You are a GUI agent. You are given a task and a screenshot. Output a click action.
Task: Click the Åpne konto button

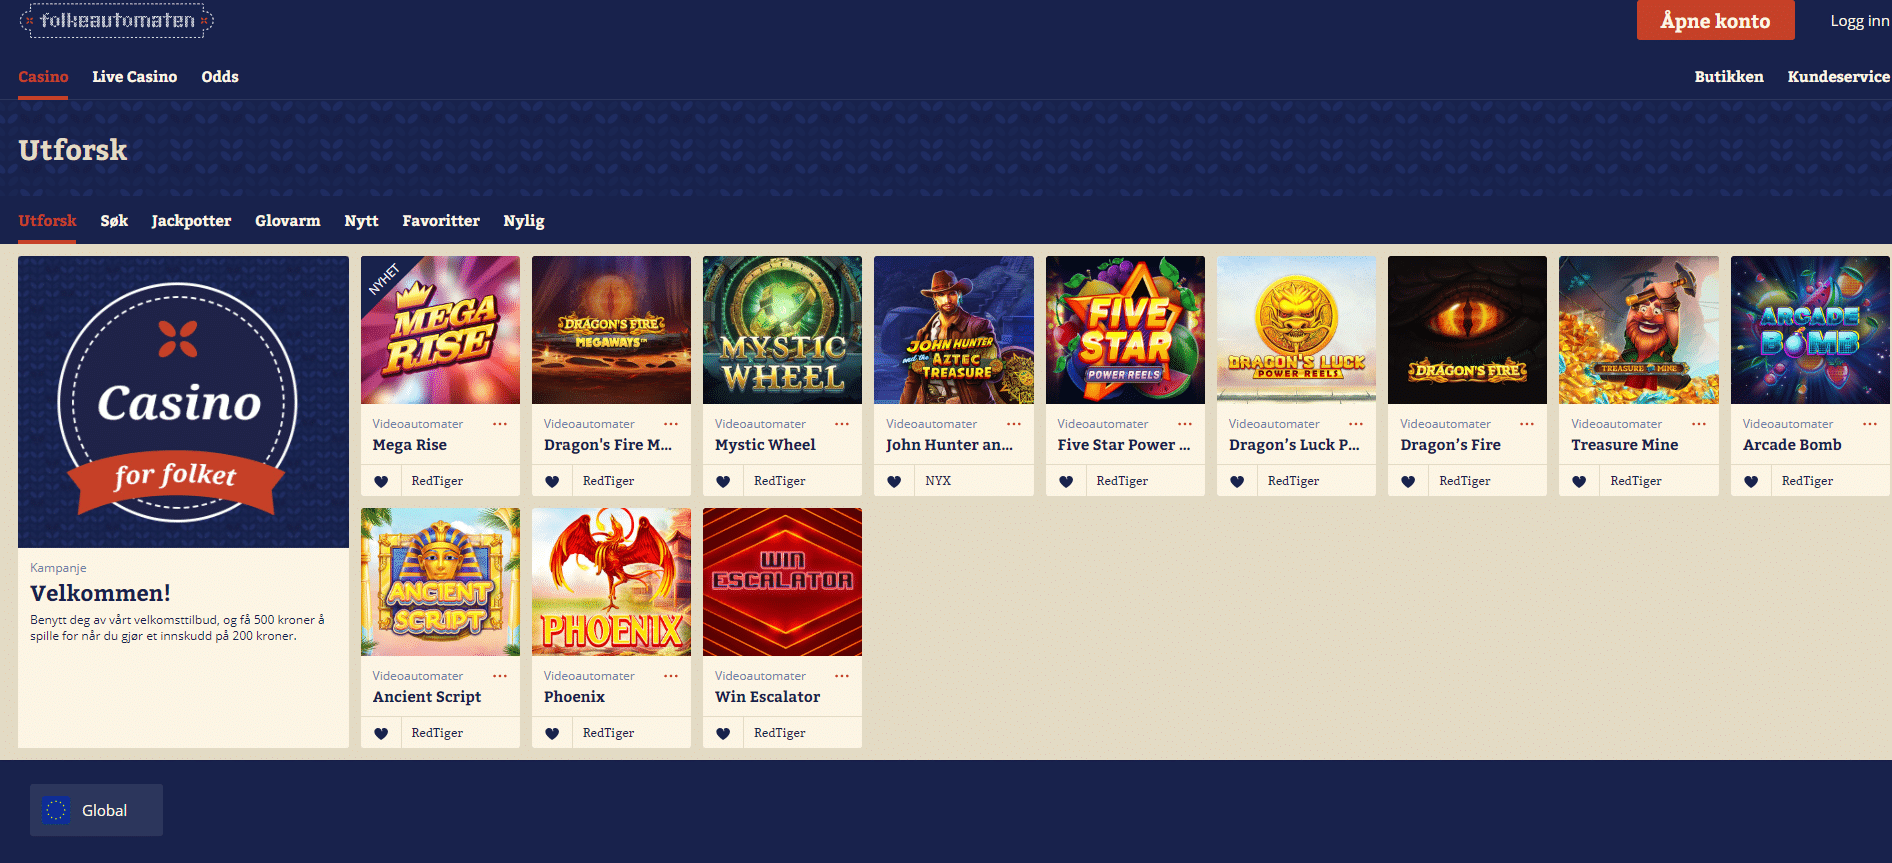tap(1715, 20)
